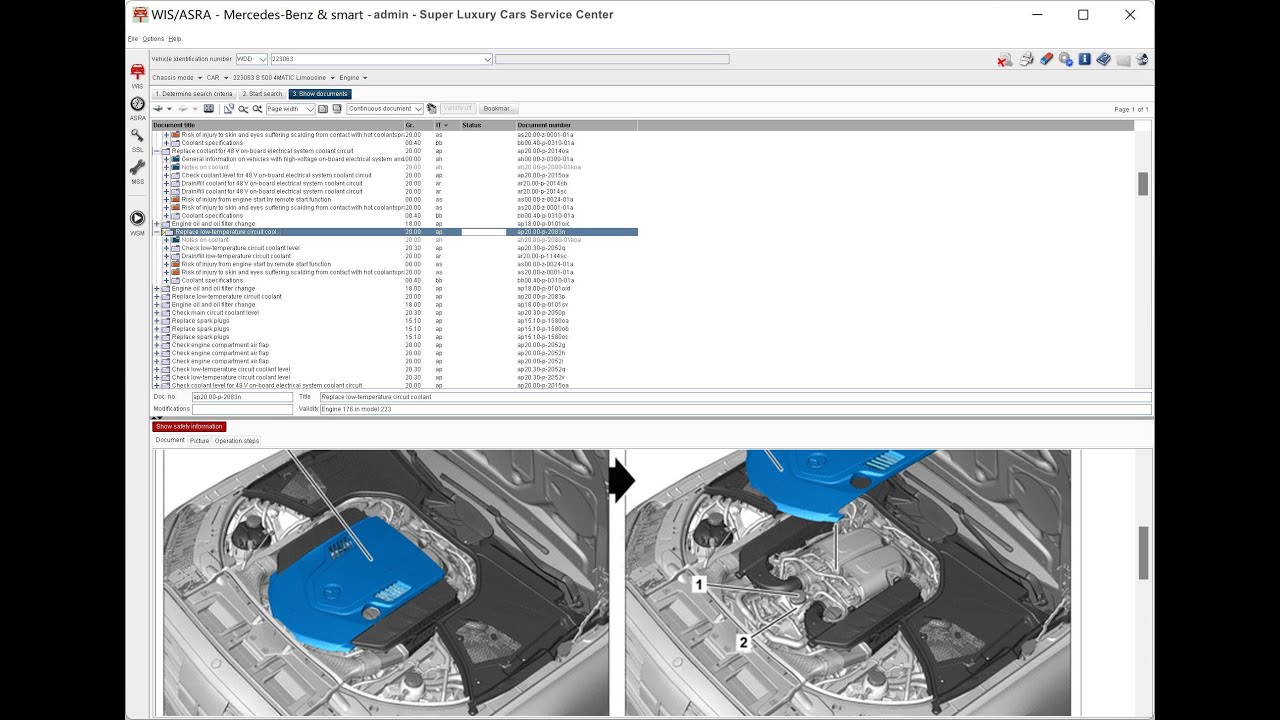The image size is (1280, 720).
Task: Click the delete document red-X icon
Action: (1004, 60)
